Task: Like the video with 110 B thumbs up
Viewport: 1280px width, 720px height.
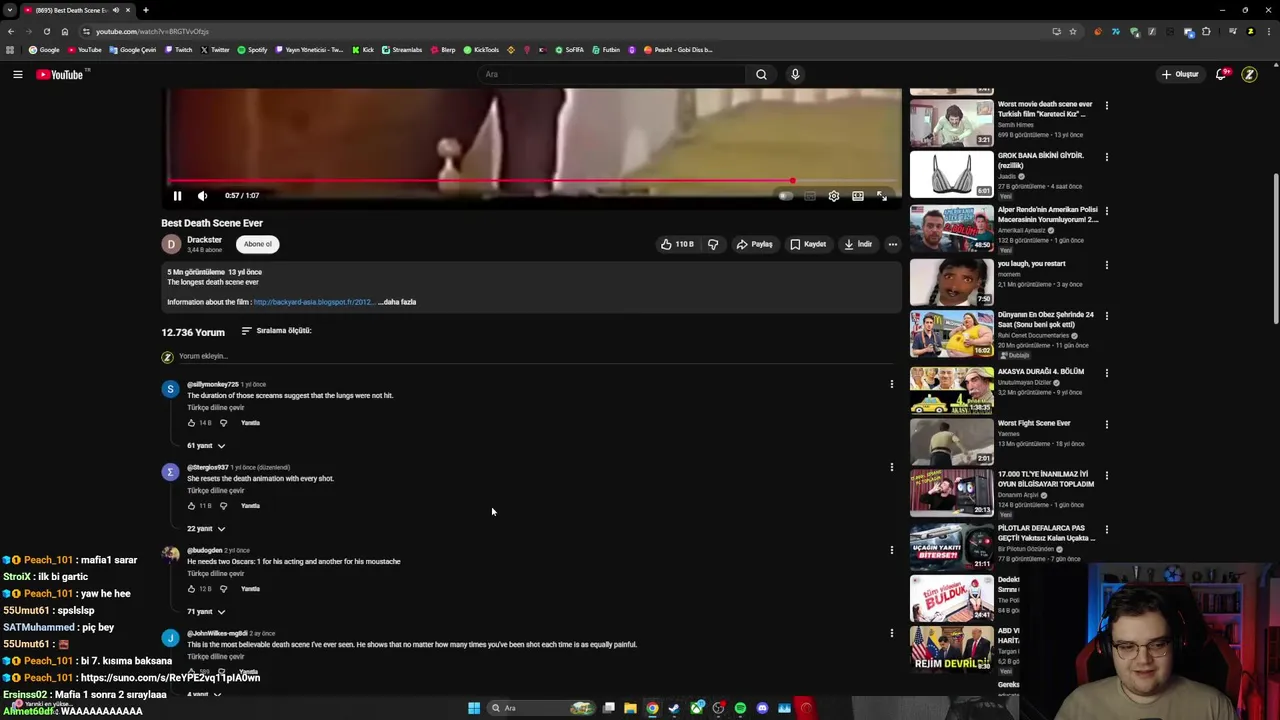Action: 677,244
